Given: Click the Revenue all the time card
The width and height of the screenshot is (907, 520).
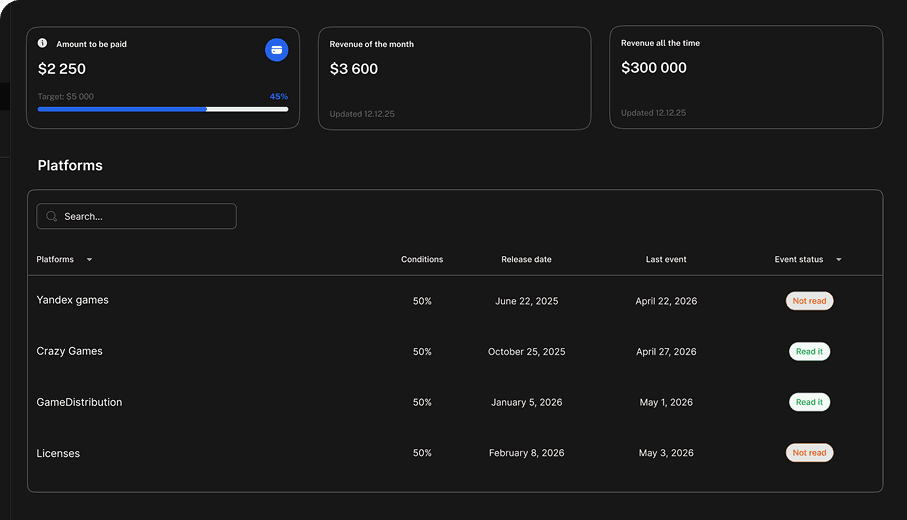Looking at the screenshot, I should tap(745, 78).
